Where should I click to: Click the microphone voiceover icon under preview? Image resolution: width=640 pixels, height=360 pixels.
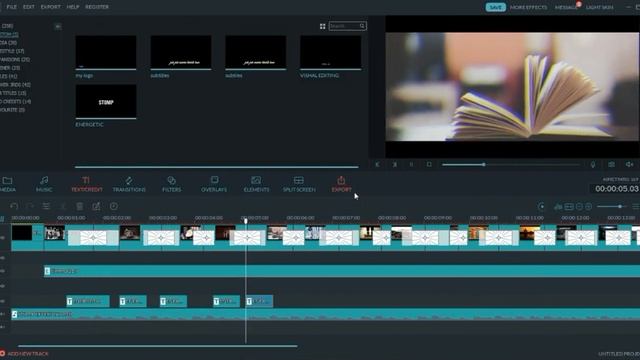pyautogui.click(x=593, y=164)
